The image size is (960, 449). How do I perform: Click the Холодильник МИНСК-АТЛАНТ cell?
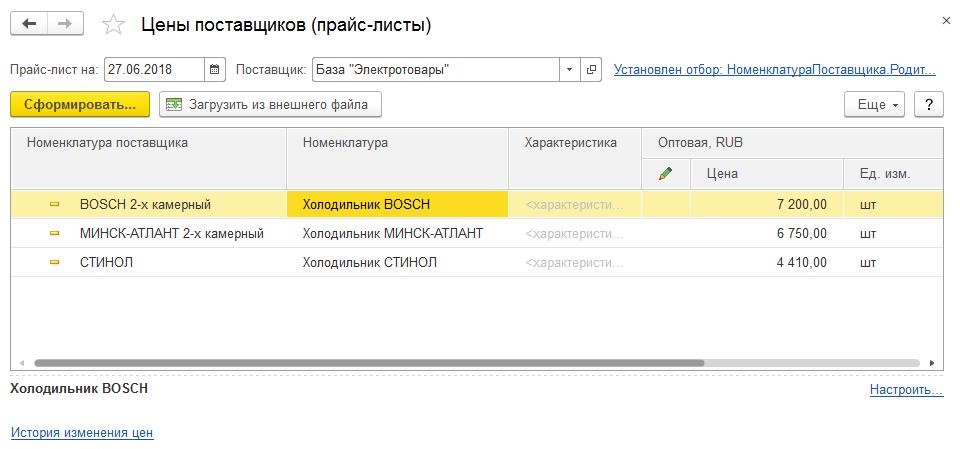tap(397, 233)
